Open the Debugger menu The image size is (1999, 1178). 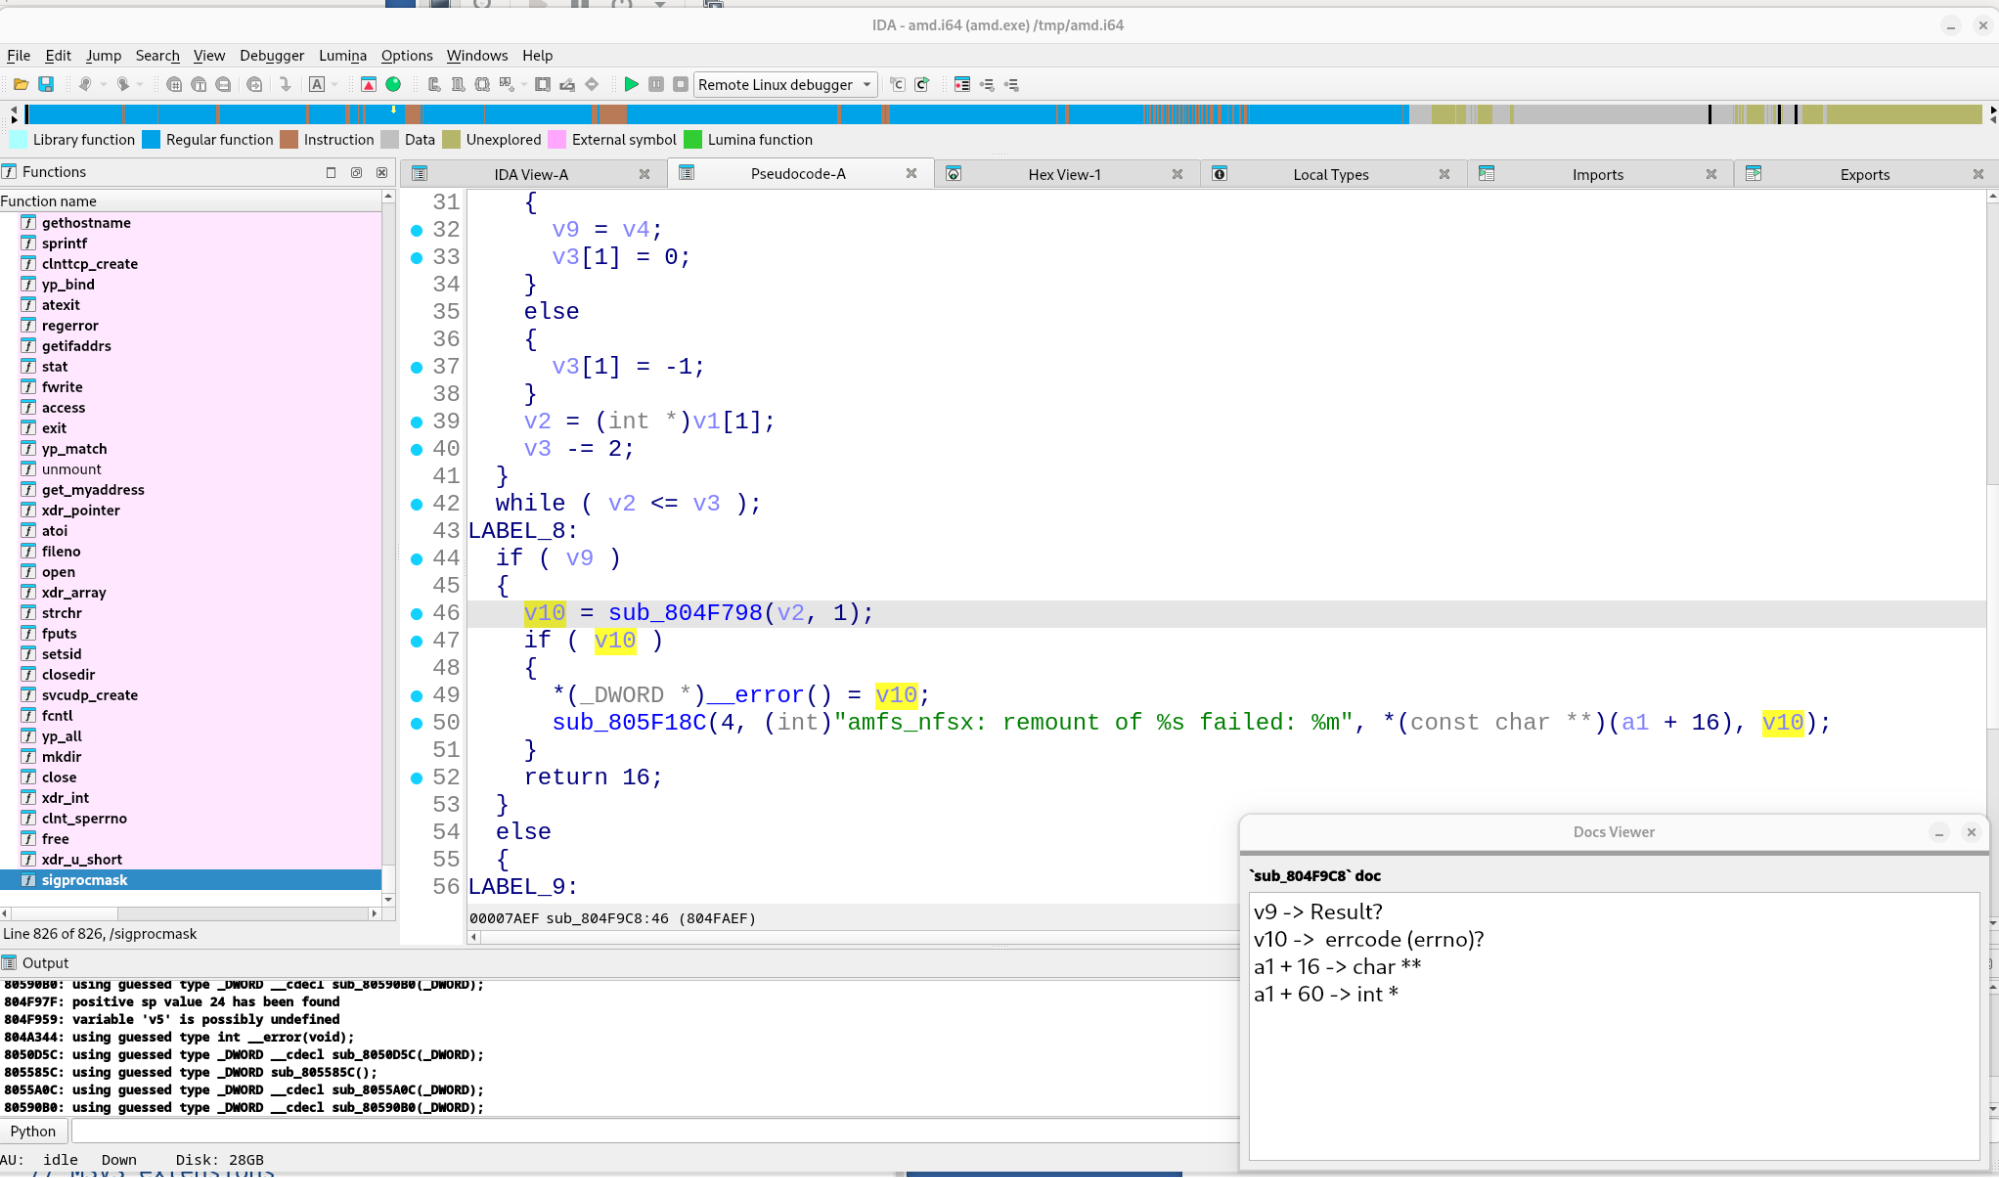pos(271,56)
